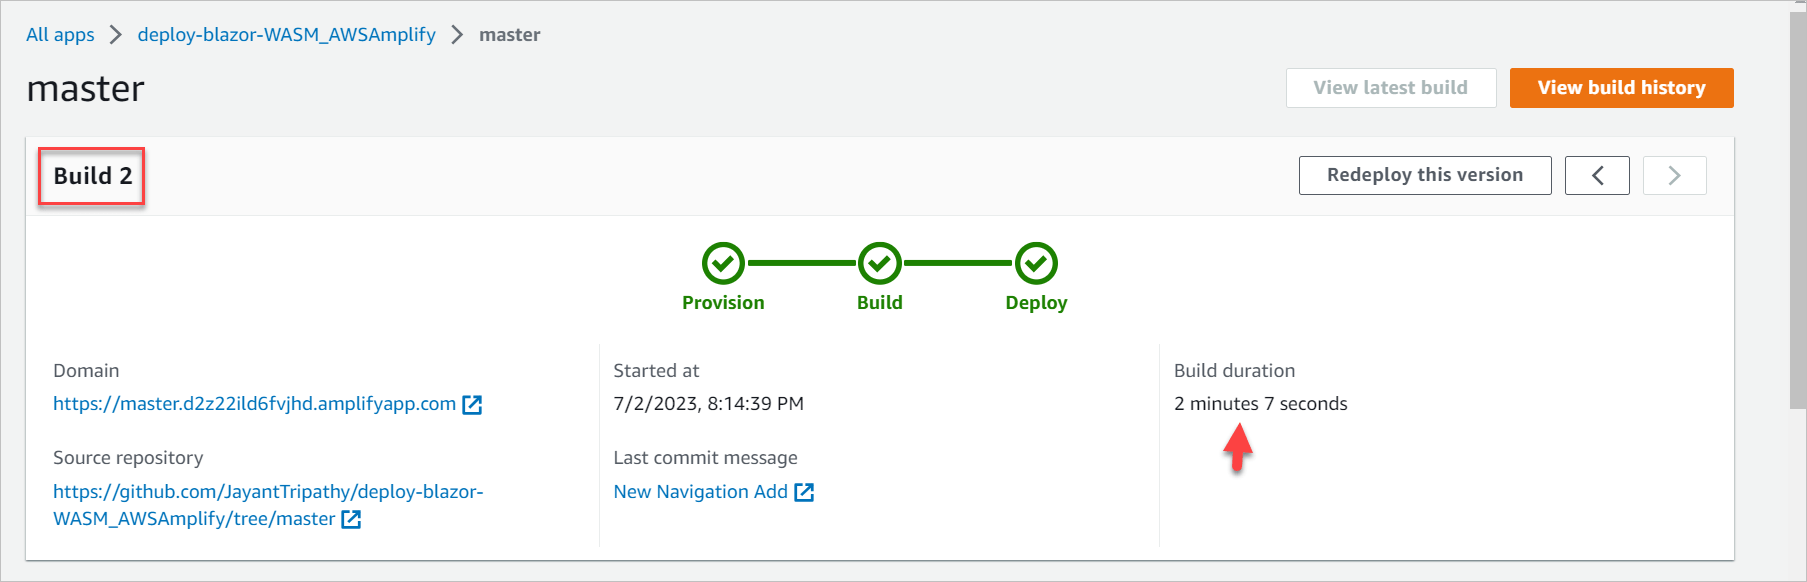Open deploy-blazor-WASM_AWSAmplify breadcrumb link

tap(287, 35)
